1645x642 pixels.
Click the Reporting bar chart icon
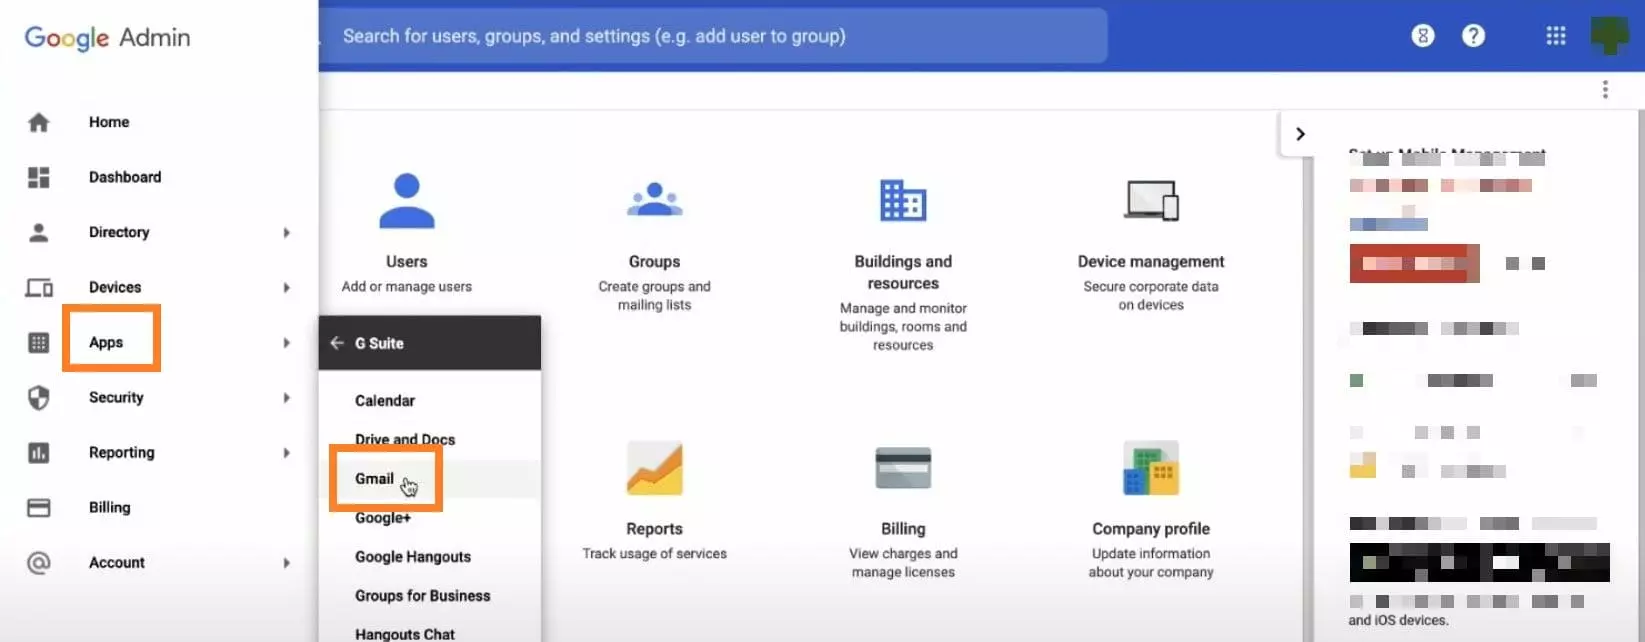point(38,453)
